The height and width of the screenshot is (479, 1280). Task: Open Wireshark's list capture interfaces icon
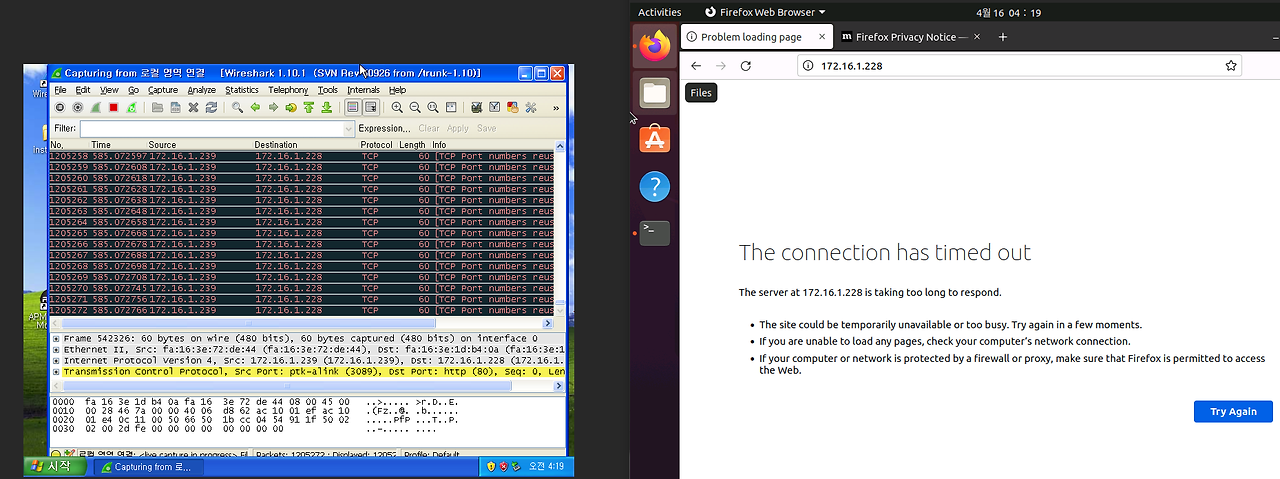click(x=59, y=107)
